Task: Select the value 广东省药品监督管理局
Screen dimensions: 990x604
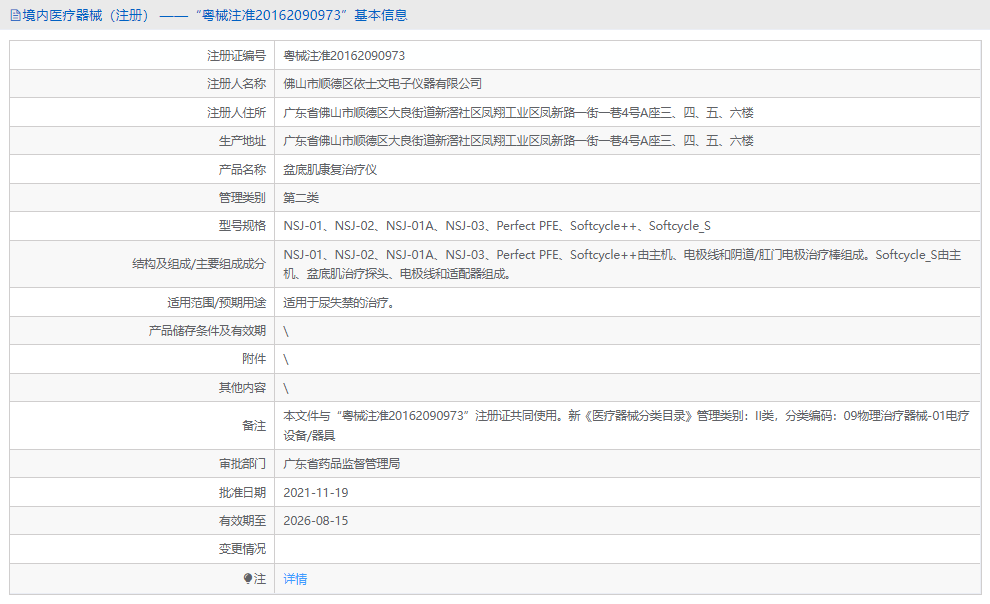Action: 341,463
